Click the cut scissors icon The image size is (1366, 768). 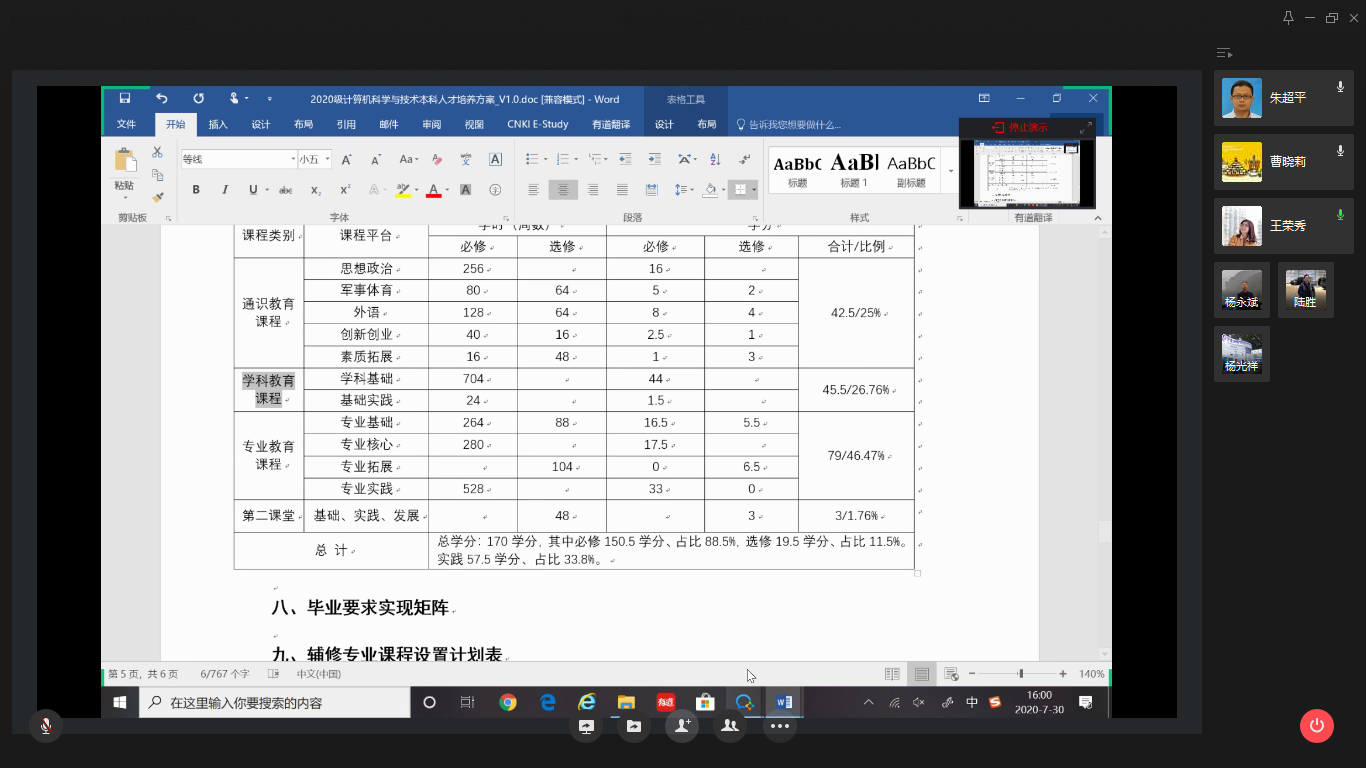point(157,152)
